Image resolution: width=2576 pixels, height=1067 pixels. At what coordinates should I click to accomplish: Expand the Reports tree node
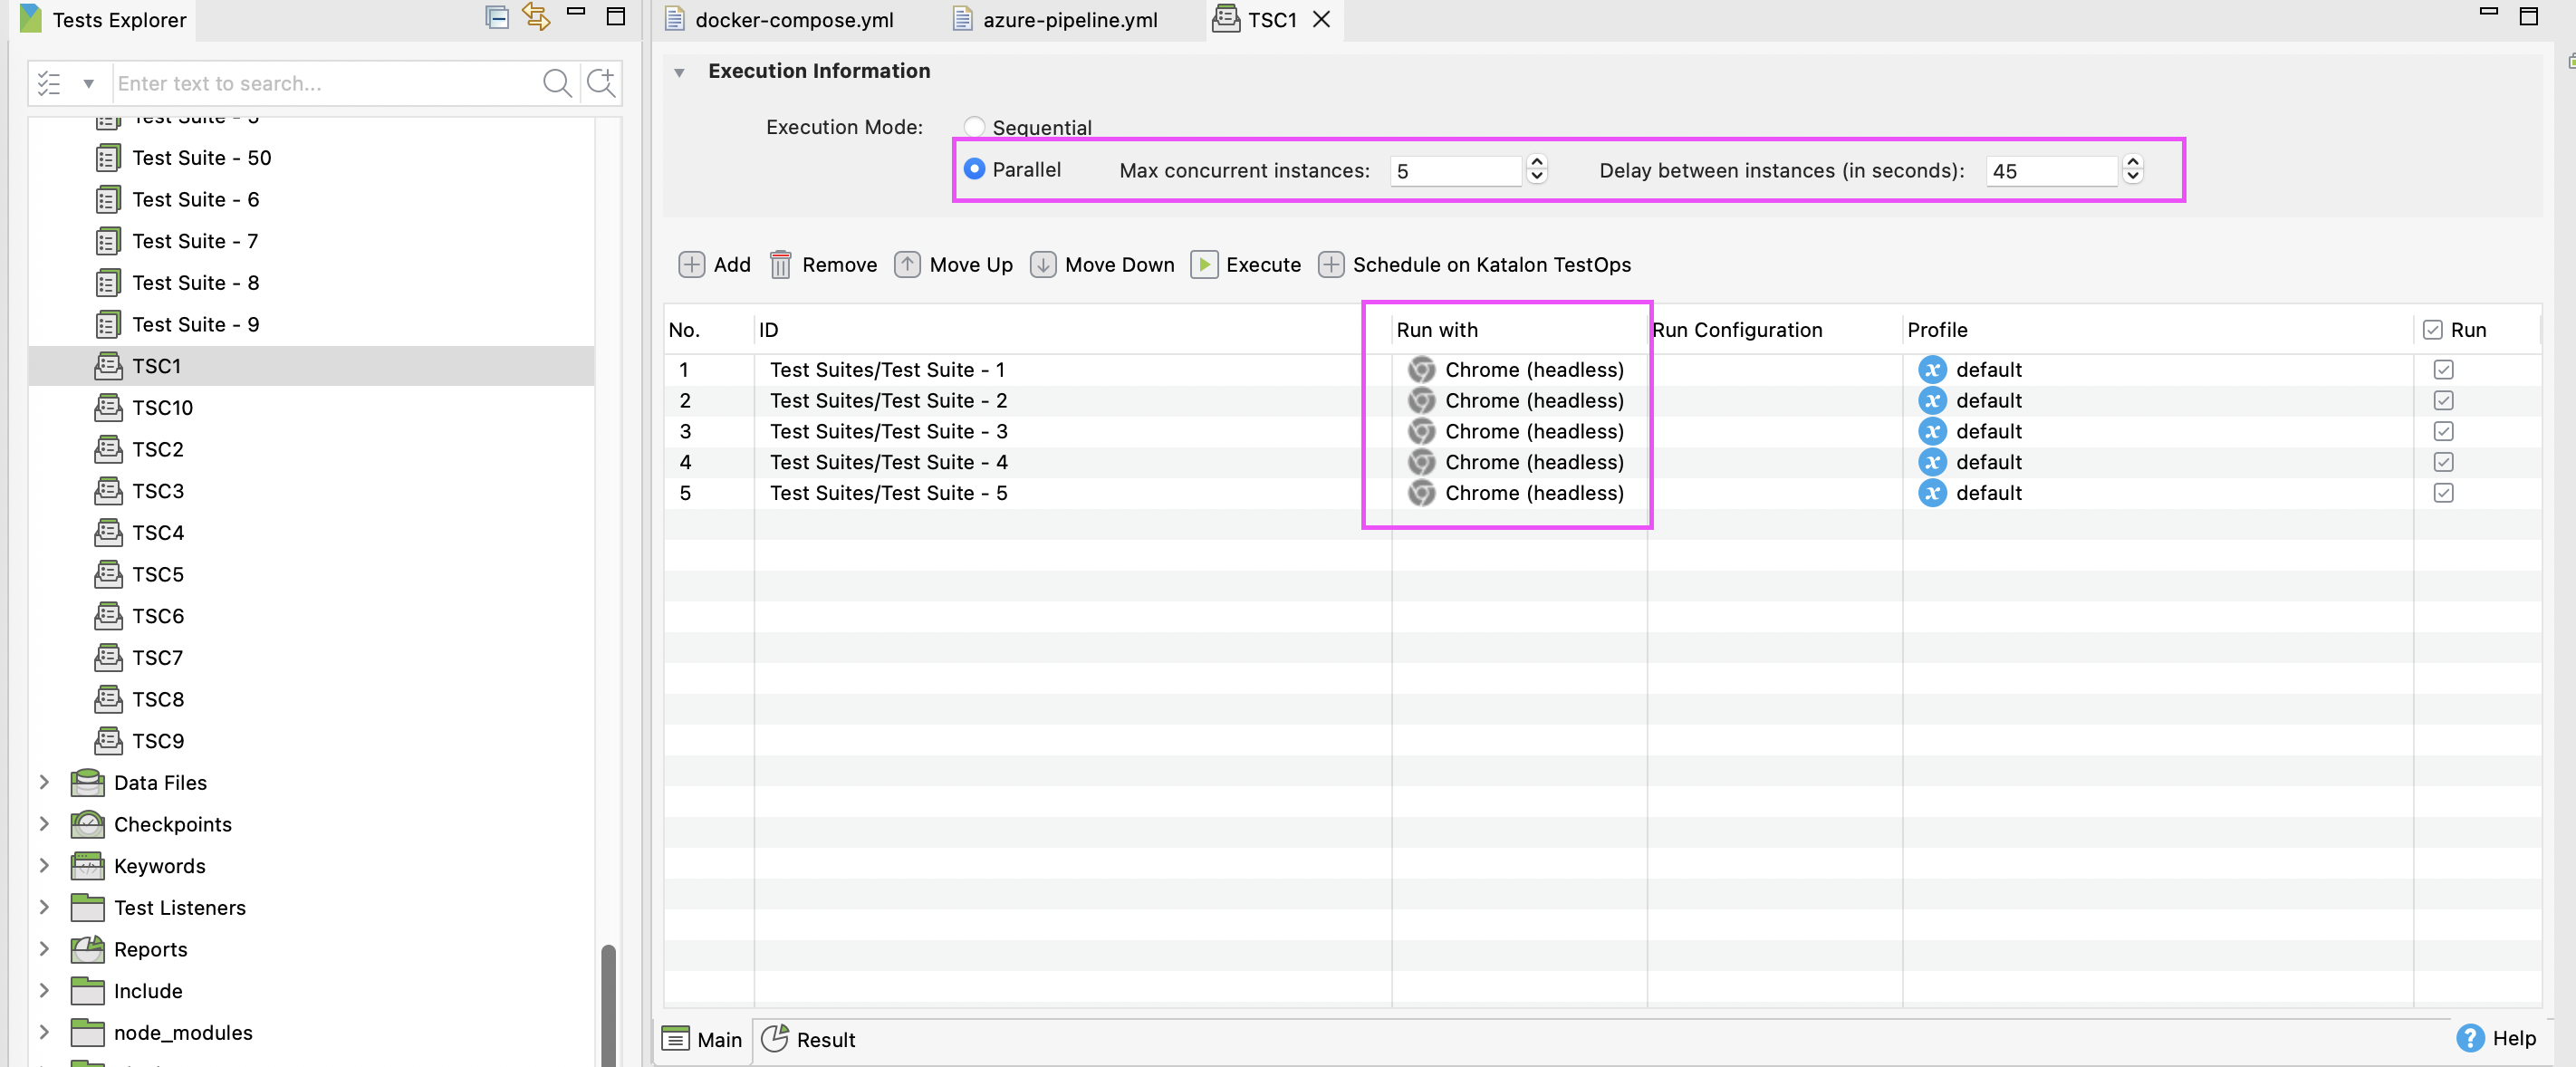[x=44, y=949]
